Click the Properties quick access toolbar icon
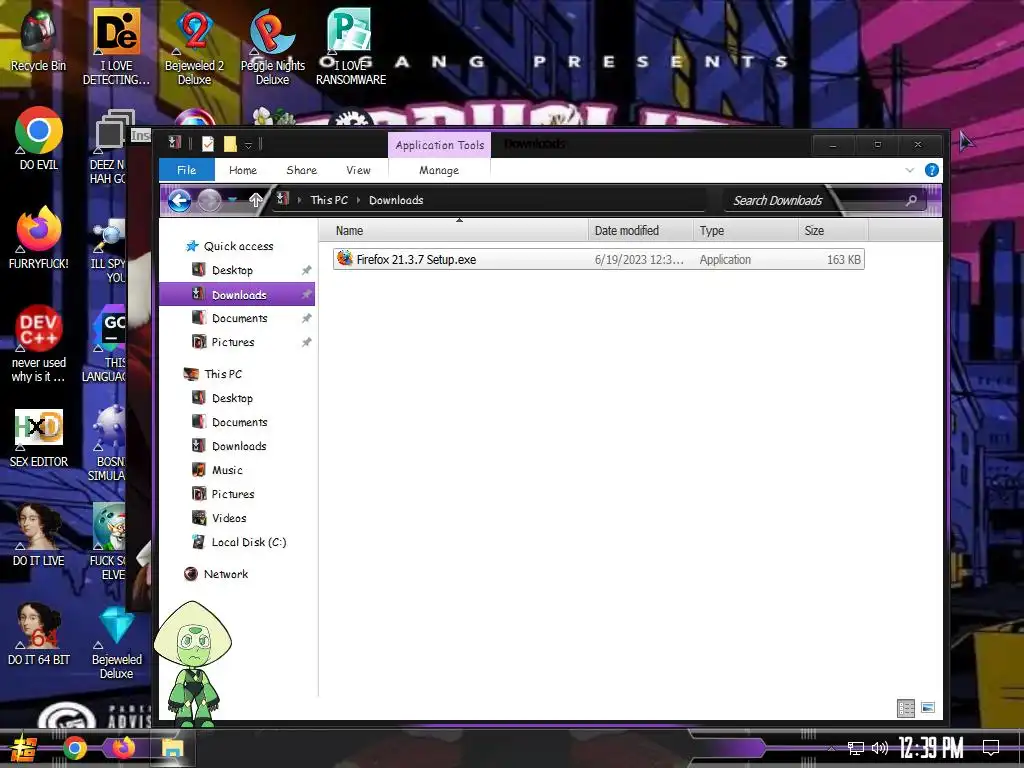This screenshot has height=768, width=1024. 208,144
